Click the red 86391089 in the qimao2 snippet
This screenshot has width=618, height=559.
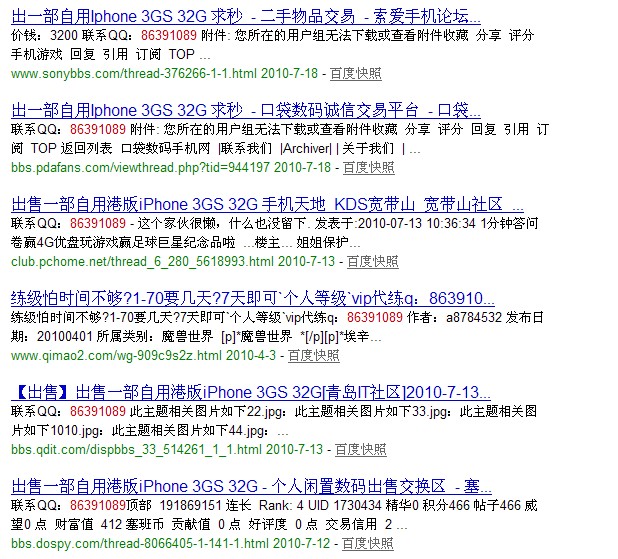[x=375, y=317]
